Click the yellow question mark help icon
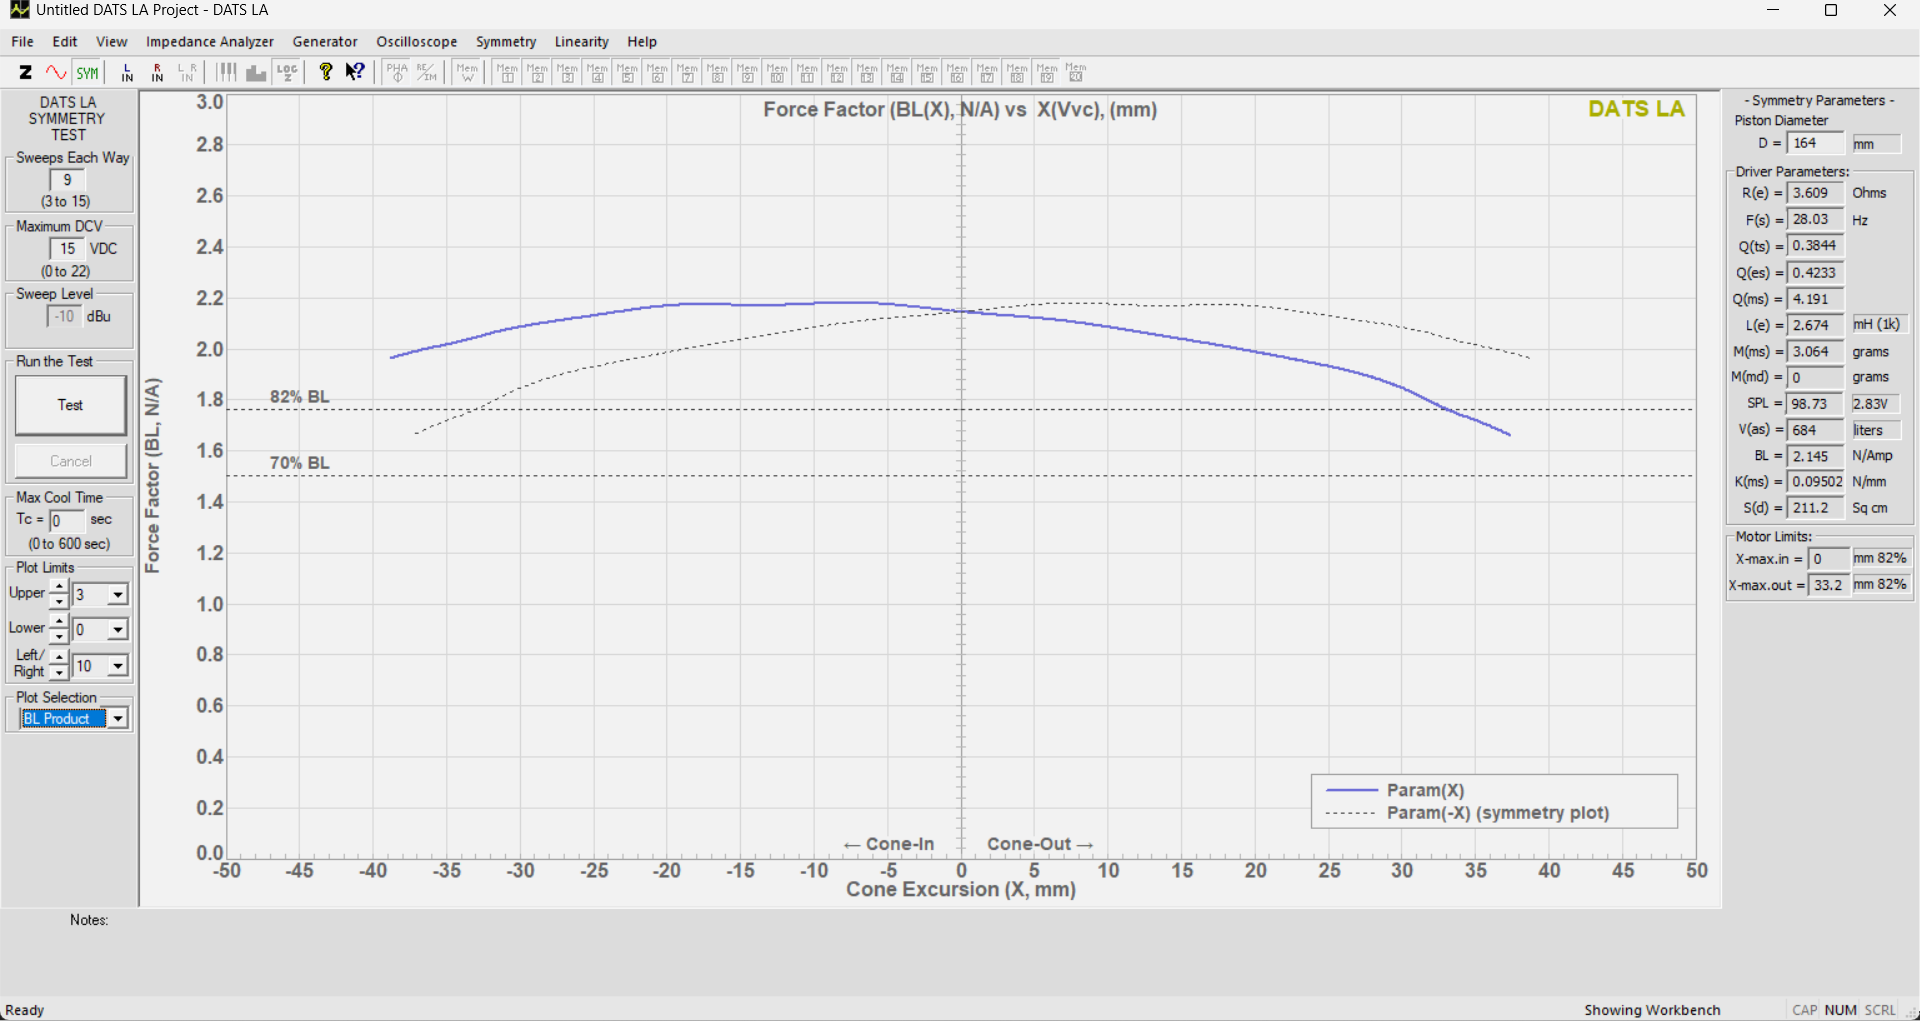This screenshot has width=1920, height=1021. [325, 72]
